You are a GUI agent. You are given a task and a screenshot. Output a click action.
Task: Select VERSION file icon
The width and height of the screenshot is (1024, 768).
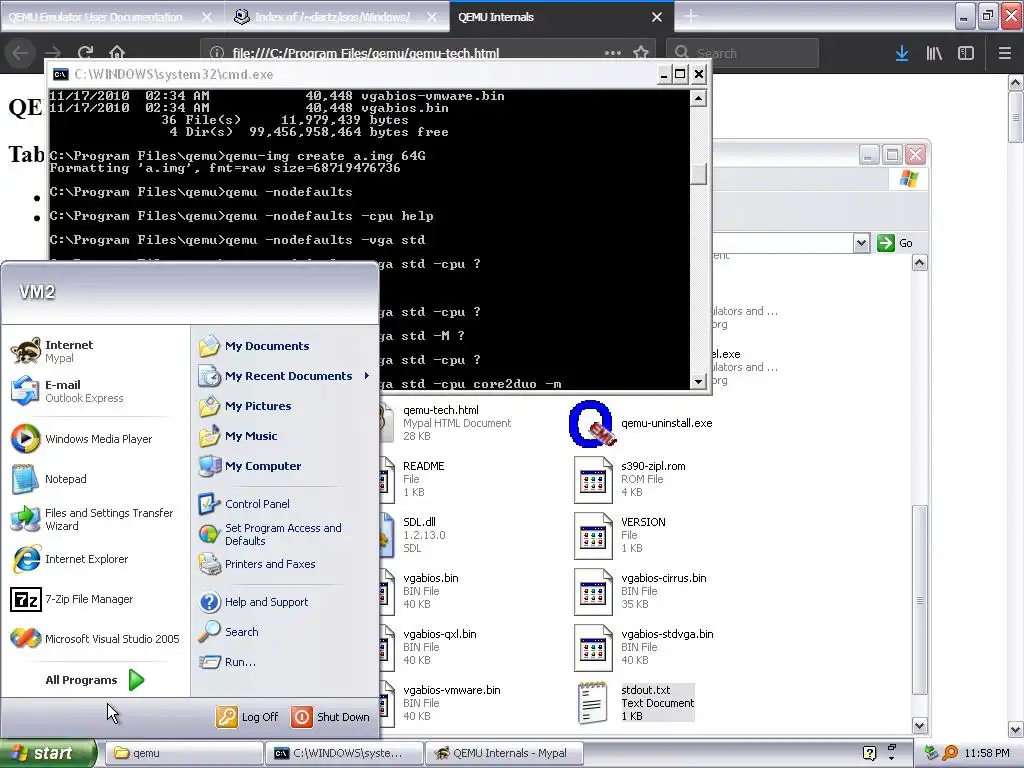(x=593, y=536)
